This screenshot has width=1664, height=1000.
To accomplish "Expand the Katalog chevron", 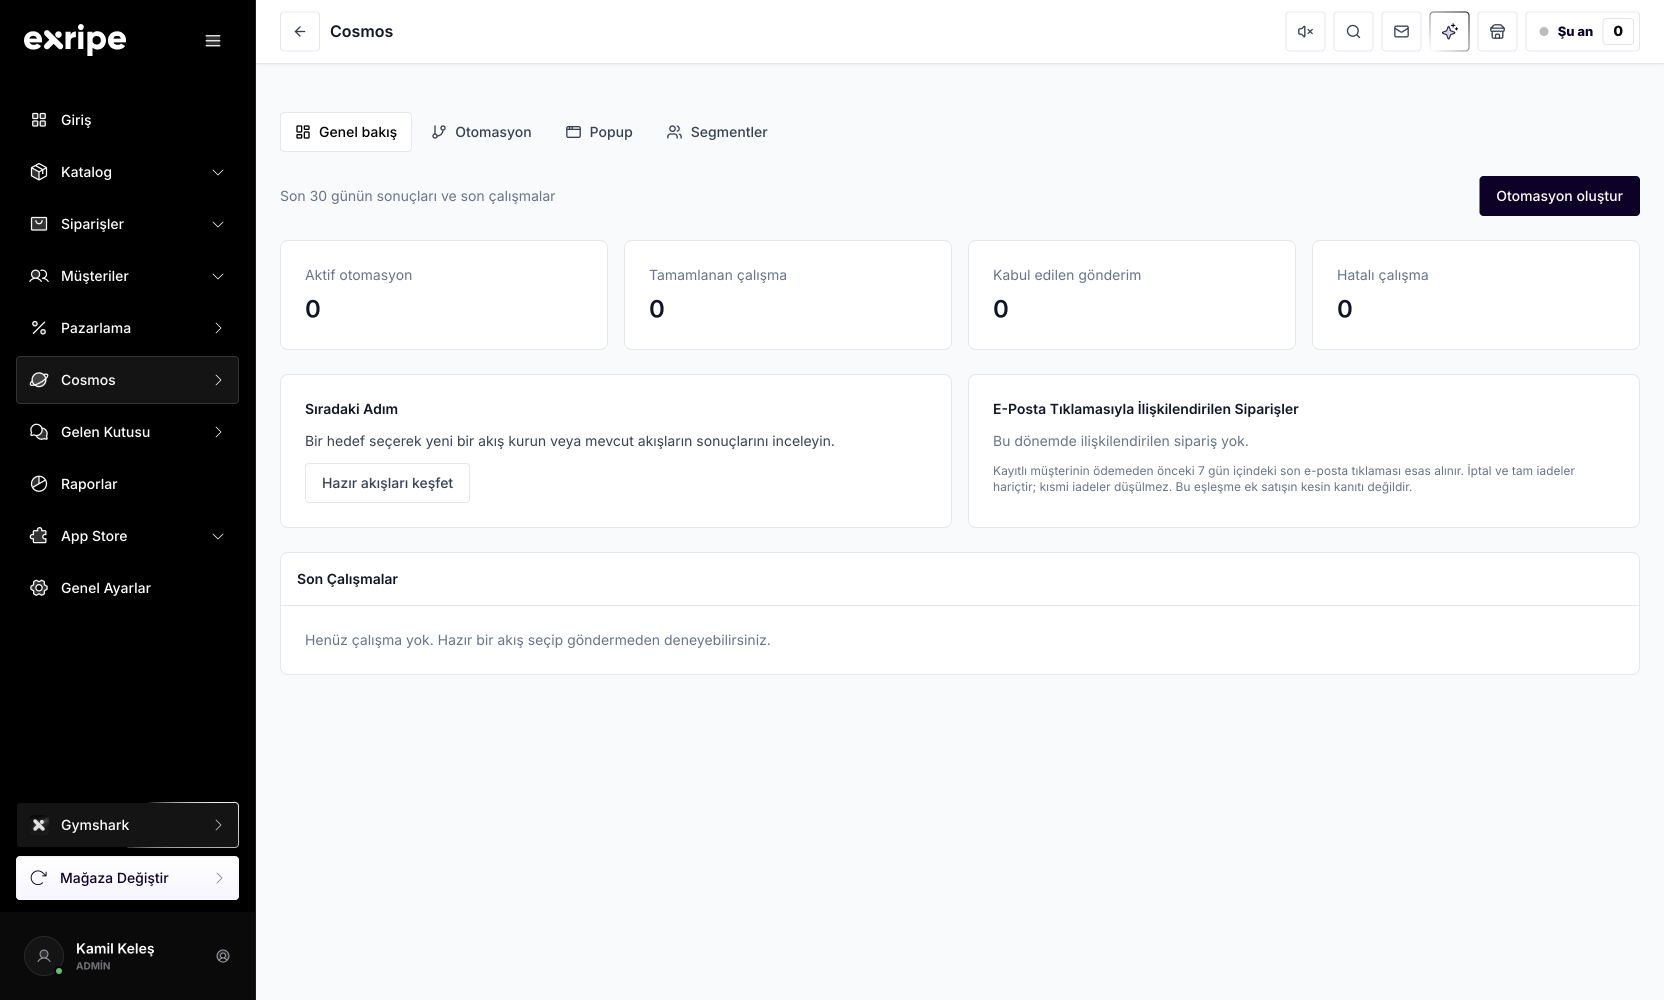I will point(218,172).
